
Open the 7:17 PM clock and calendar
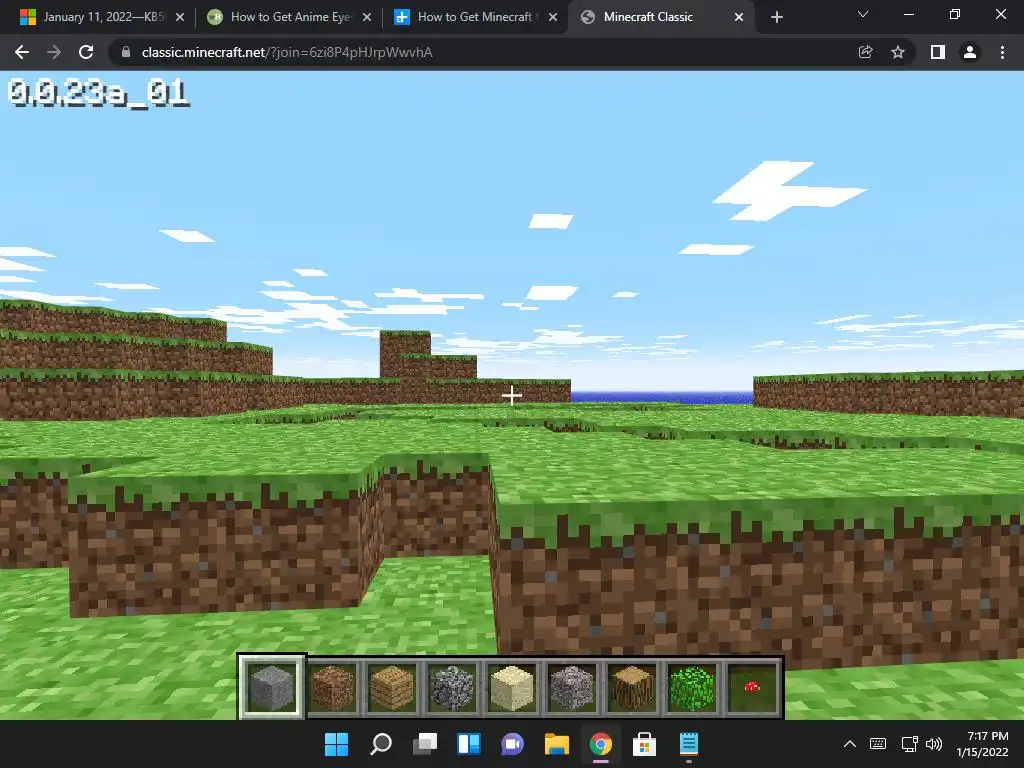pos(983,744)
